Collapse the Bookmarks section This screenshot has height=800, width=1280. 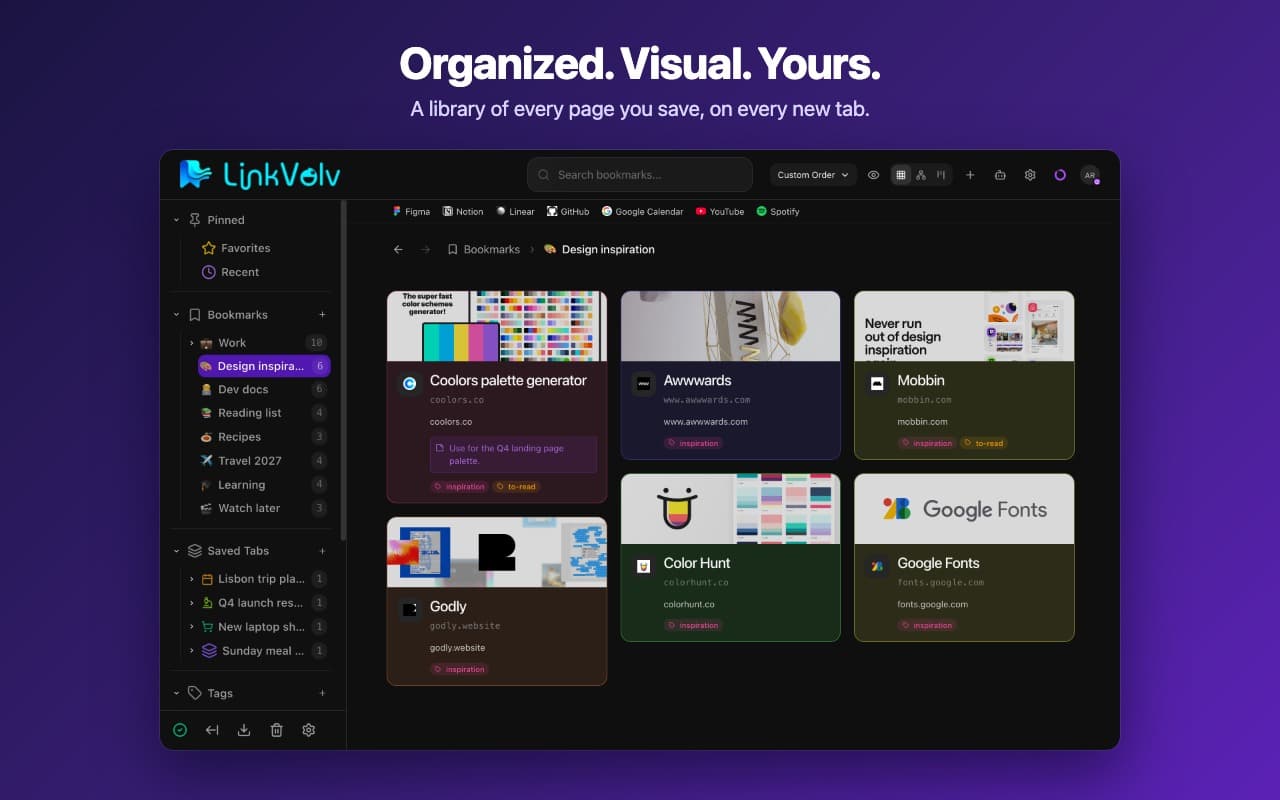pos(176,315)
